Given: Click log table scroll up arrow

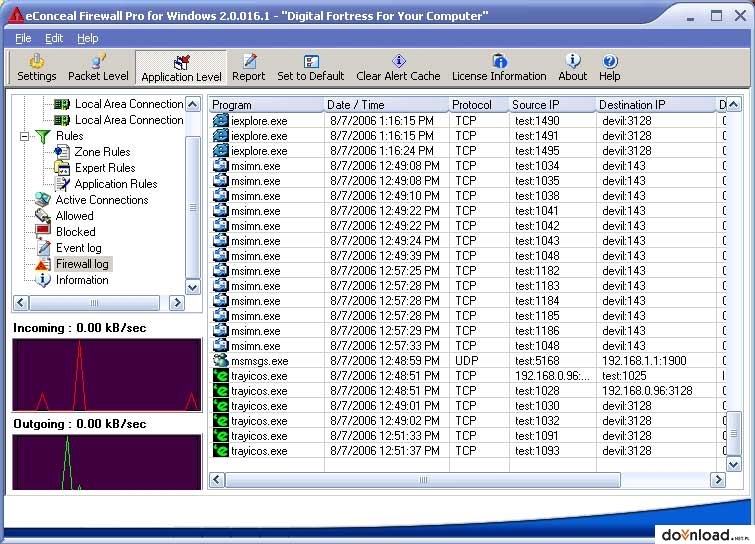Looking at the screenshot, I should pyautogui.click(x=733, y=104).
